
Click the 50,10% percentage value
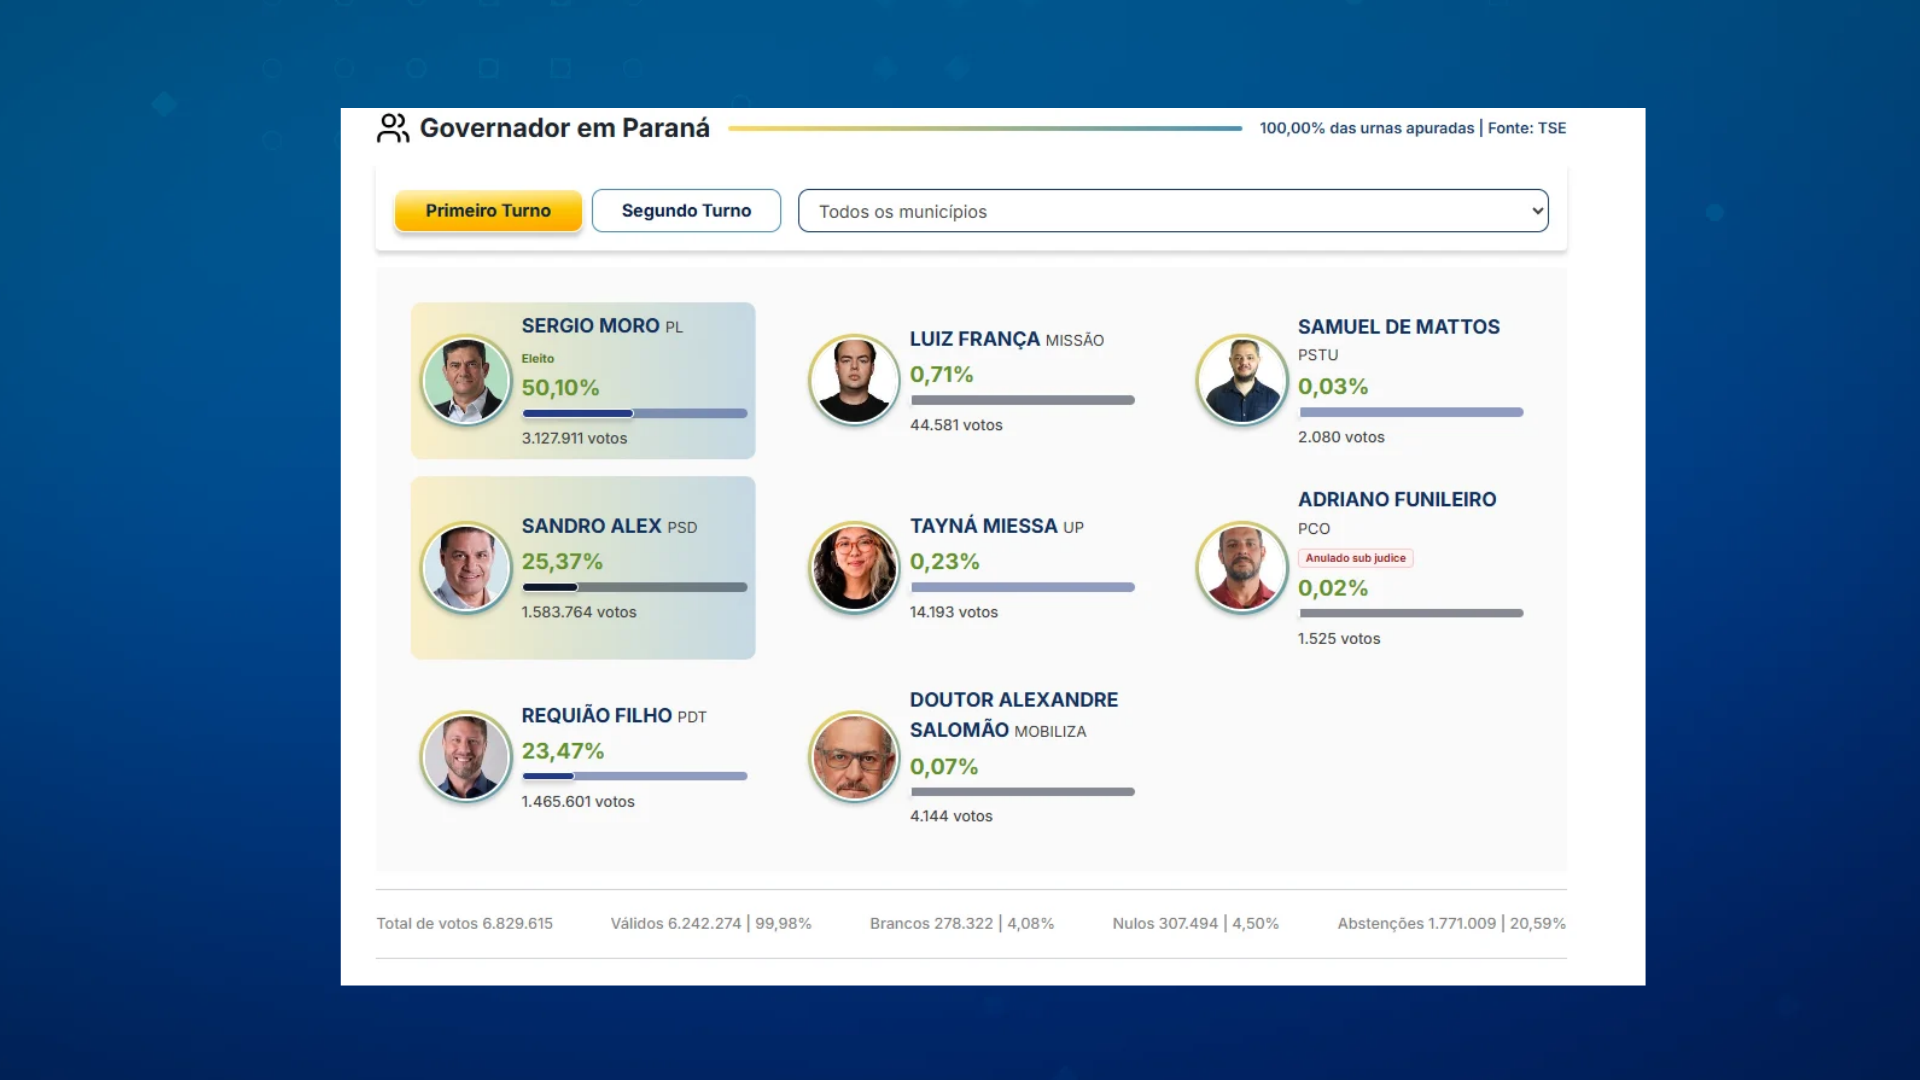[560, 388]
